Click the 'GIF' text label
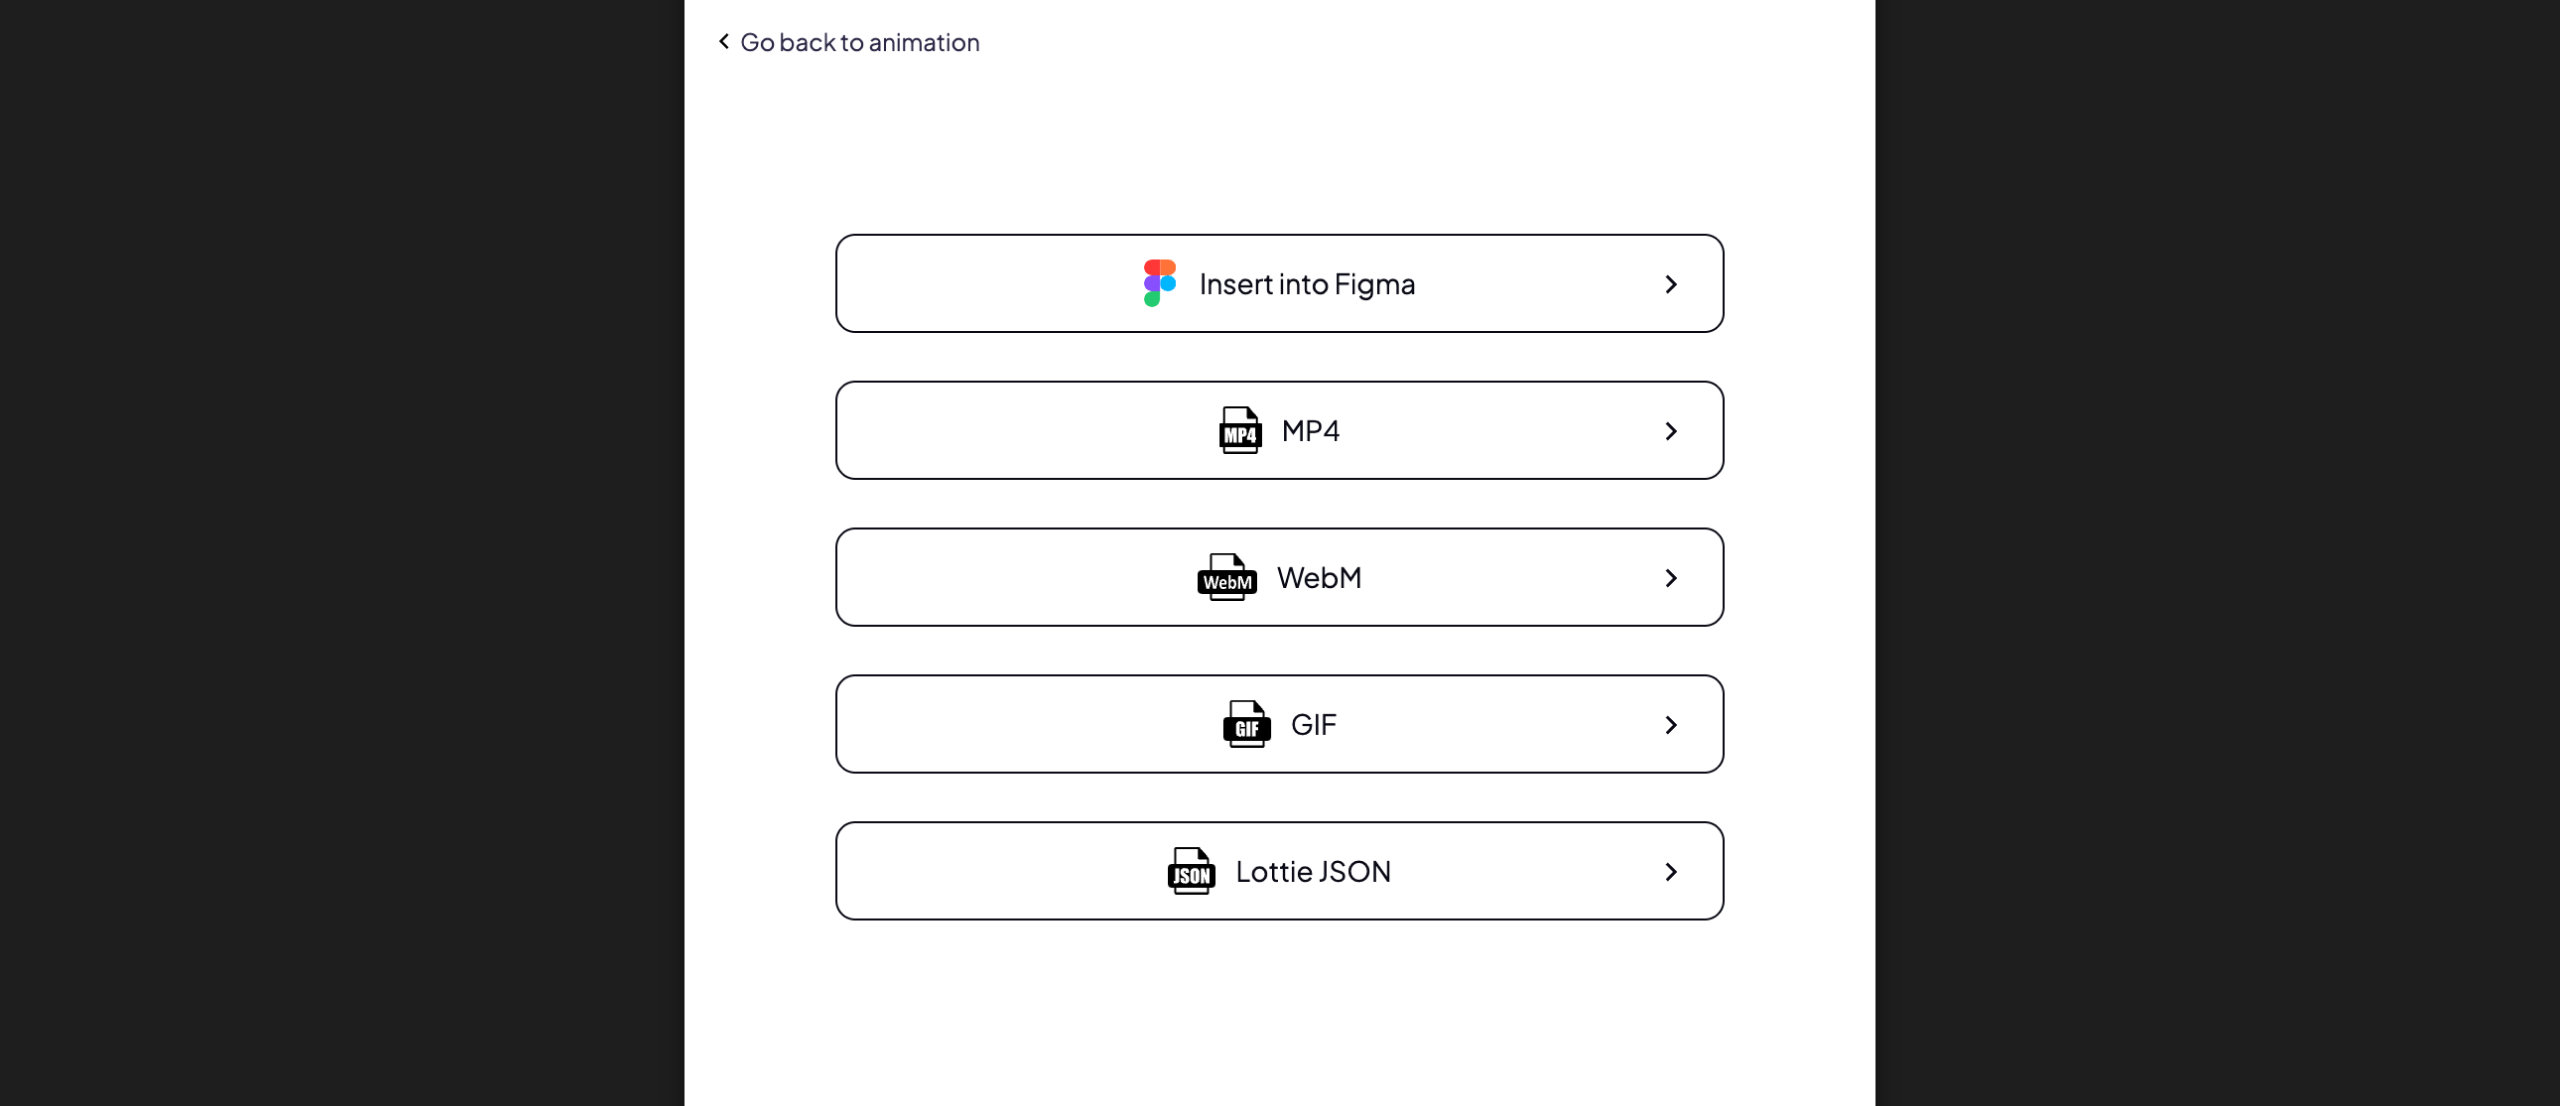This screenshot has height=1106, width=2560. [x=1313, y=724]
